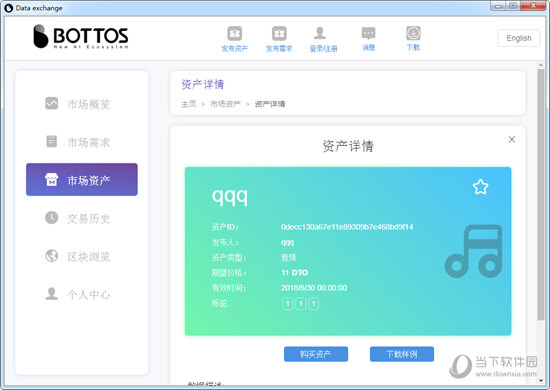Screen dimensions: 550x390
Task: Open messages (消息) chat icon
Action: pyautogui.click(x=368, y=33)
